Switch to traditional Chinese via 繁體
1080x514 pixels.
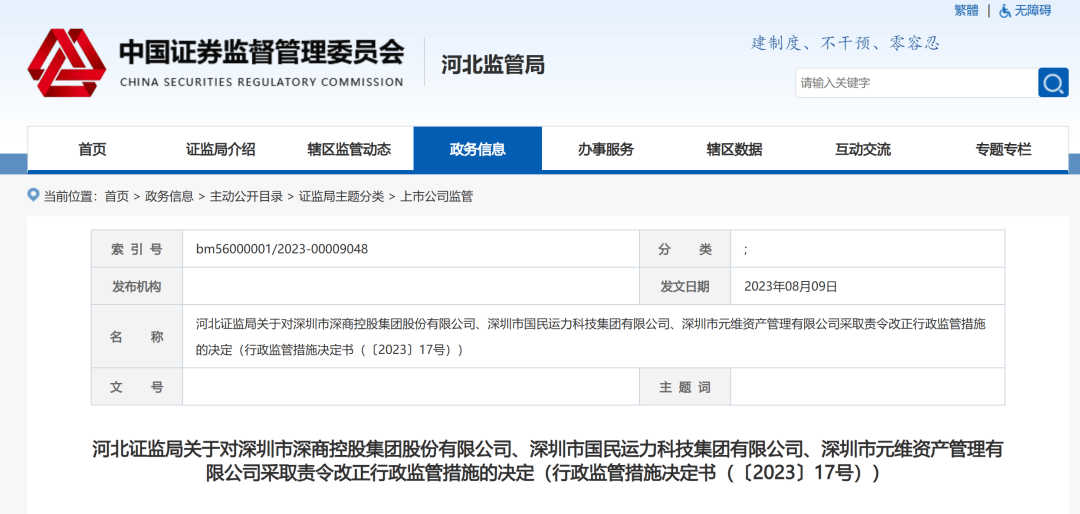[966, 10]
